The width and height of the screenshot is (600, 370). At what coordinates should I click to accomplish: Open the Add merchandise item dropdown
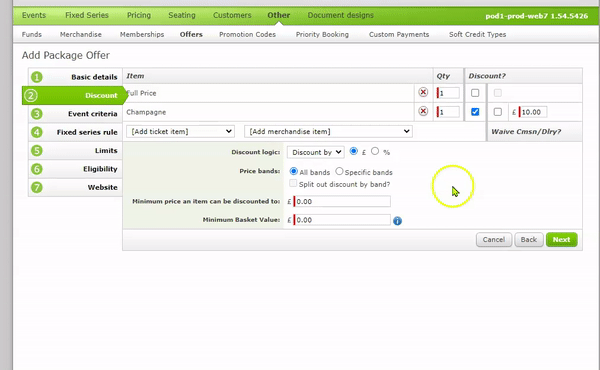328,131
